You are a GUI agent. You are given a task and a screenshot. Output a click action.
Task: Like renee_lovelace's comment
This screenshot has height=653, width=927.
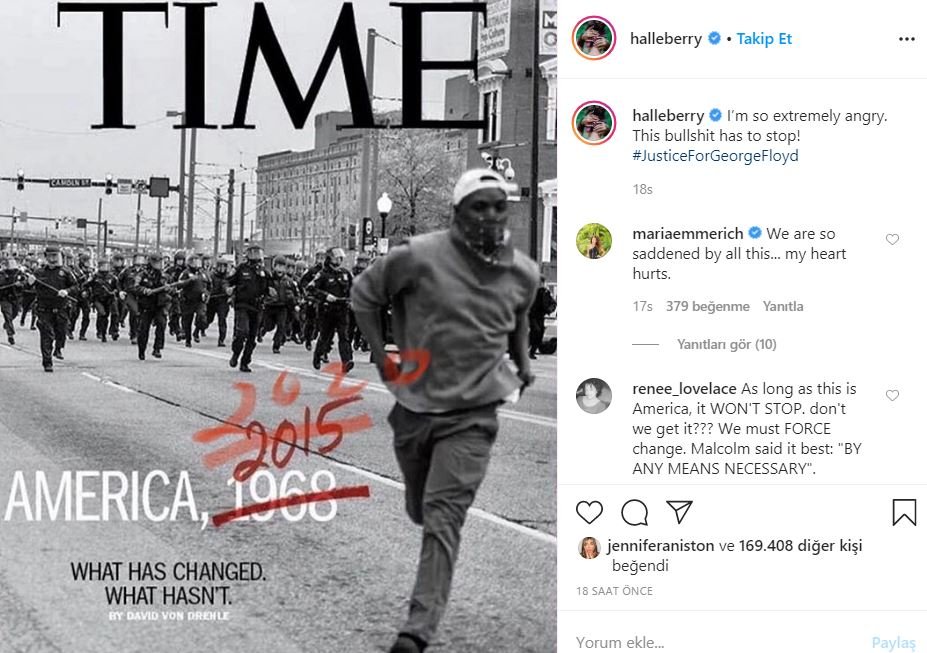pos(892,395)
